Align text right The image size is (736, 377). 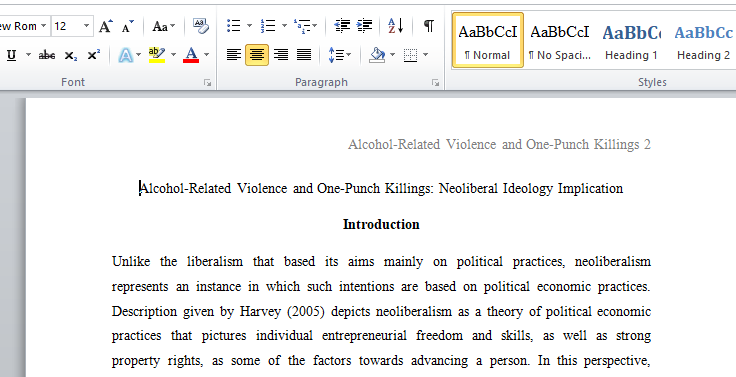(281, 55)
